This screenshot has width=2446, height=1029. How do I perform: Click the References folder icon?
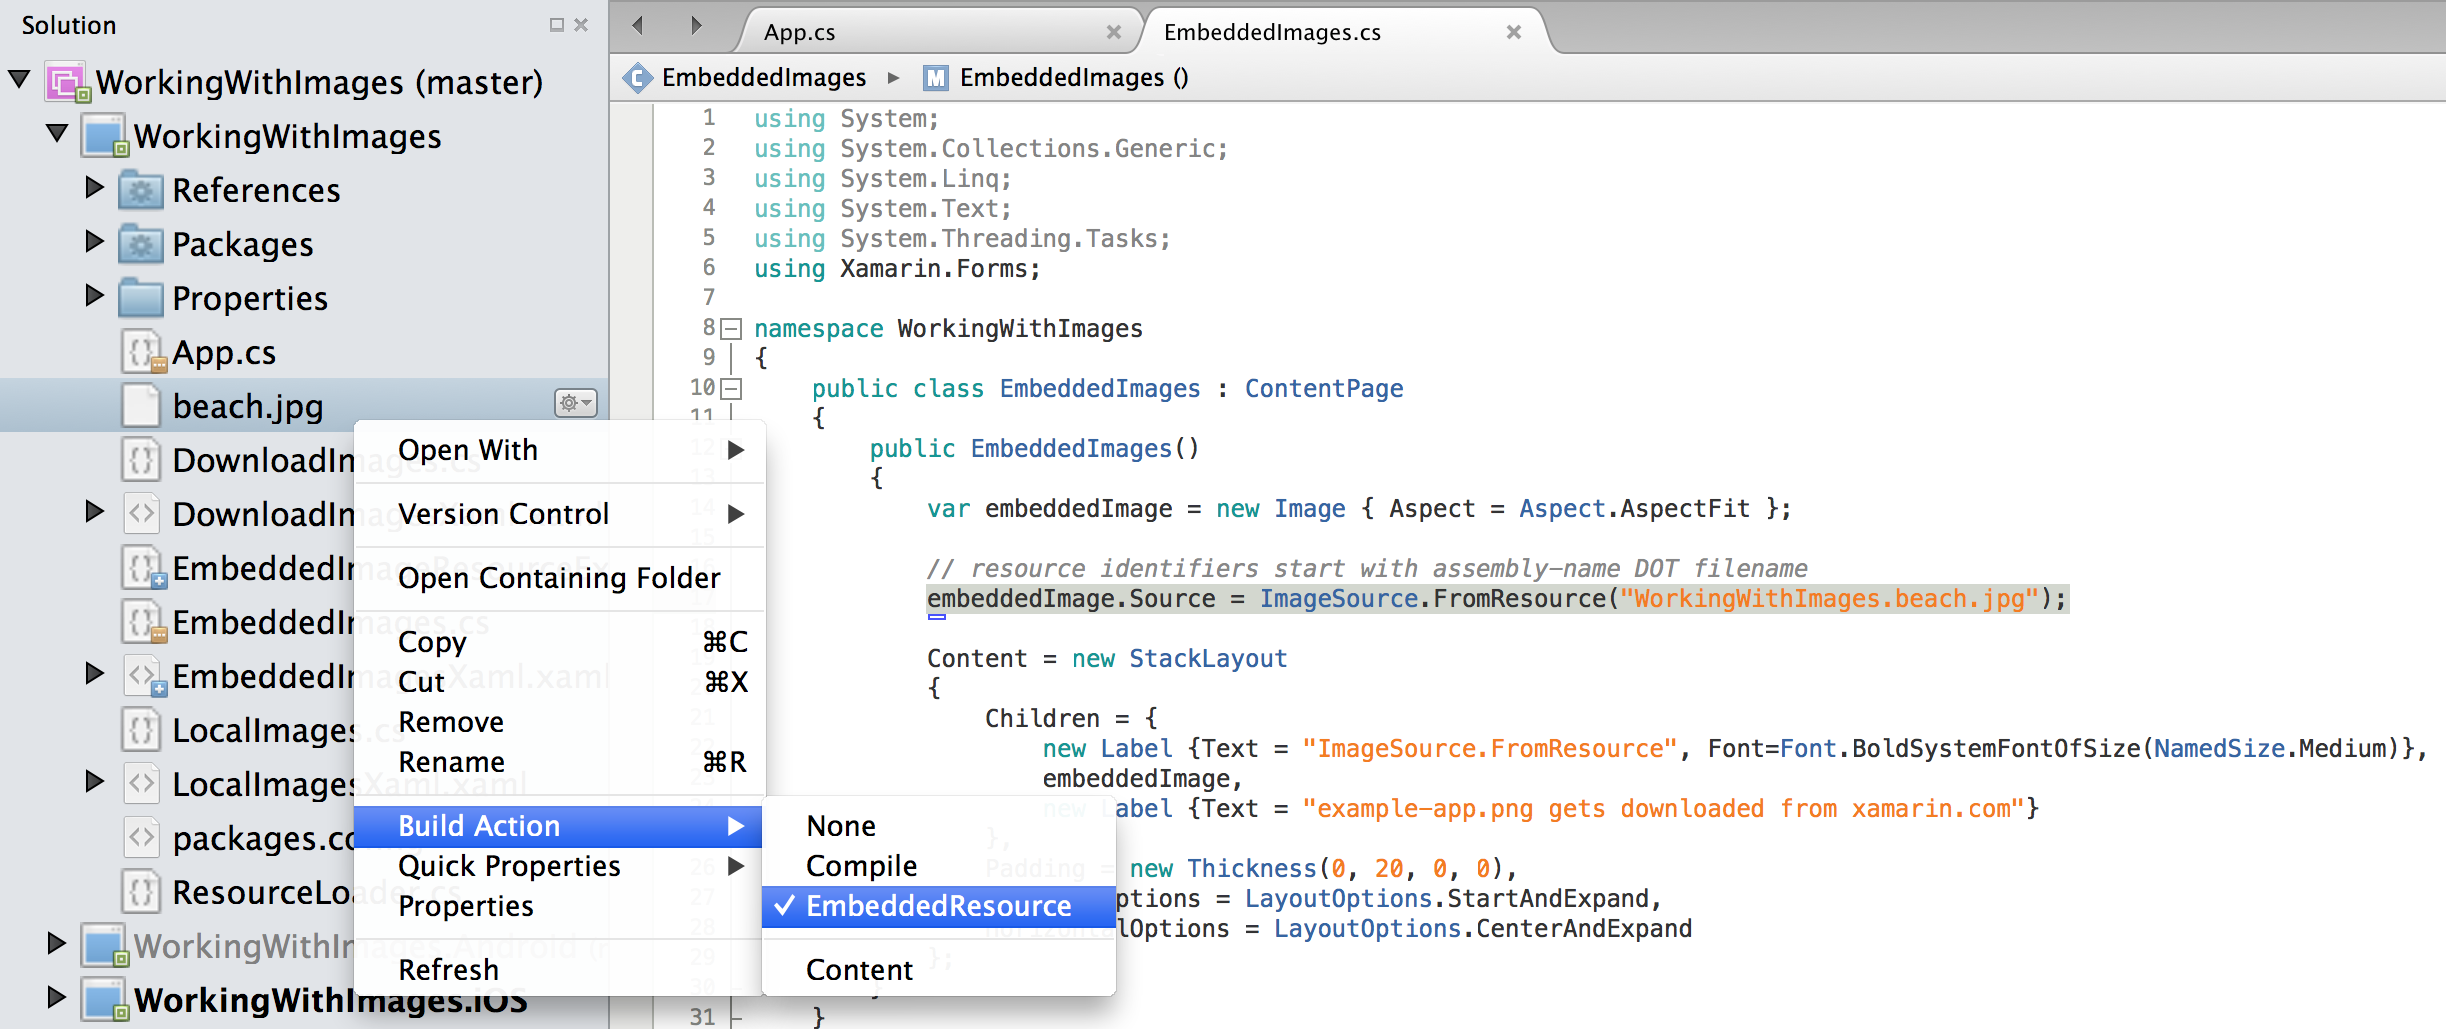140,189
